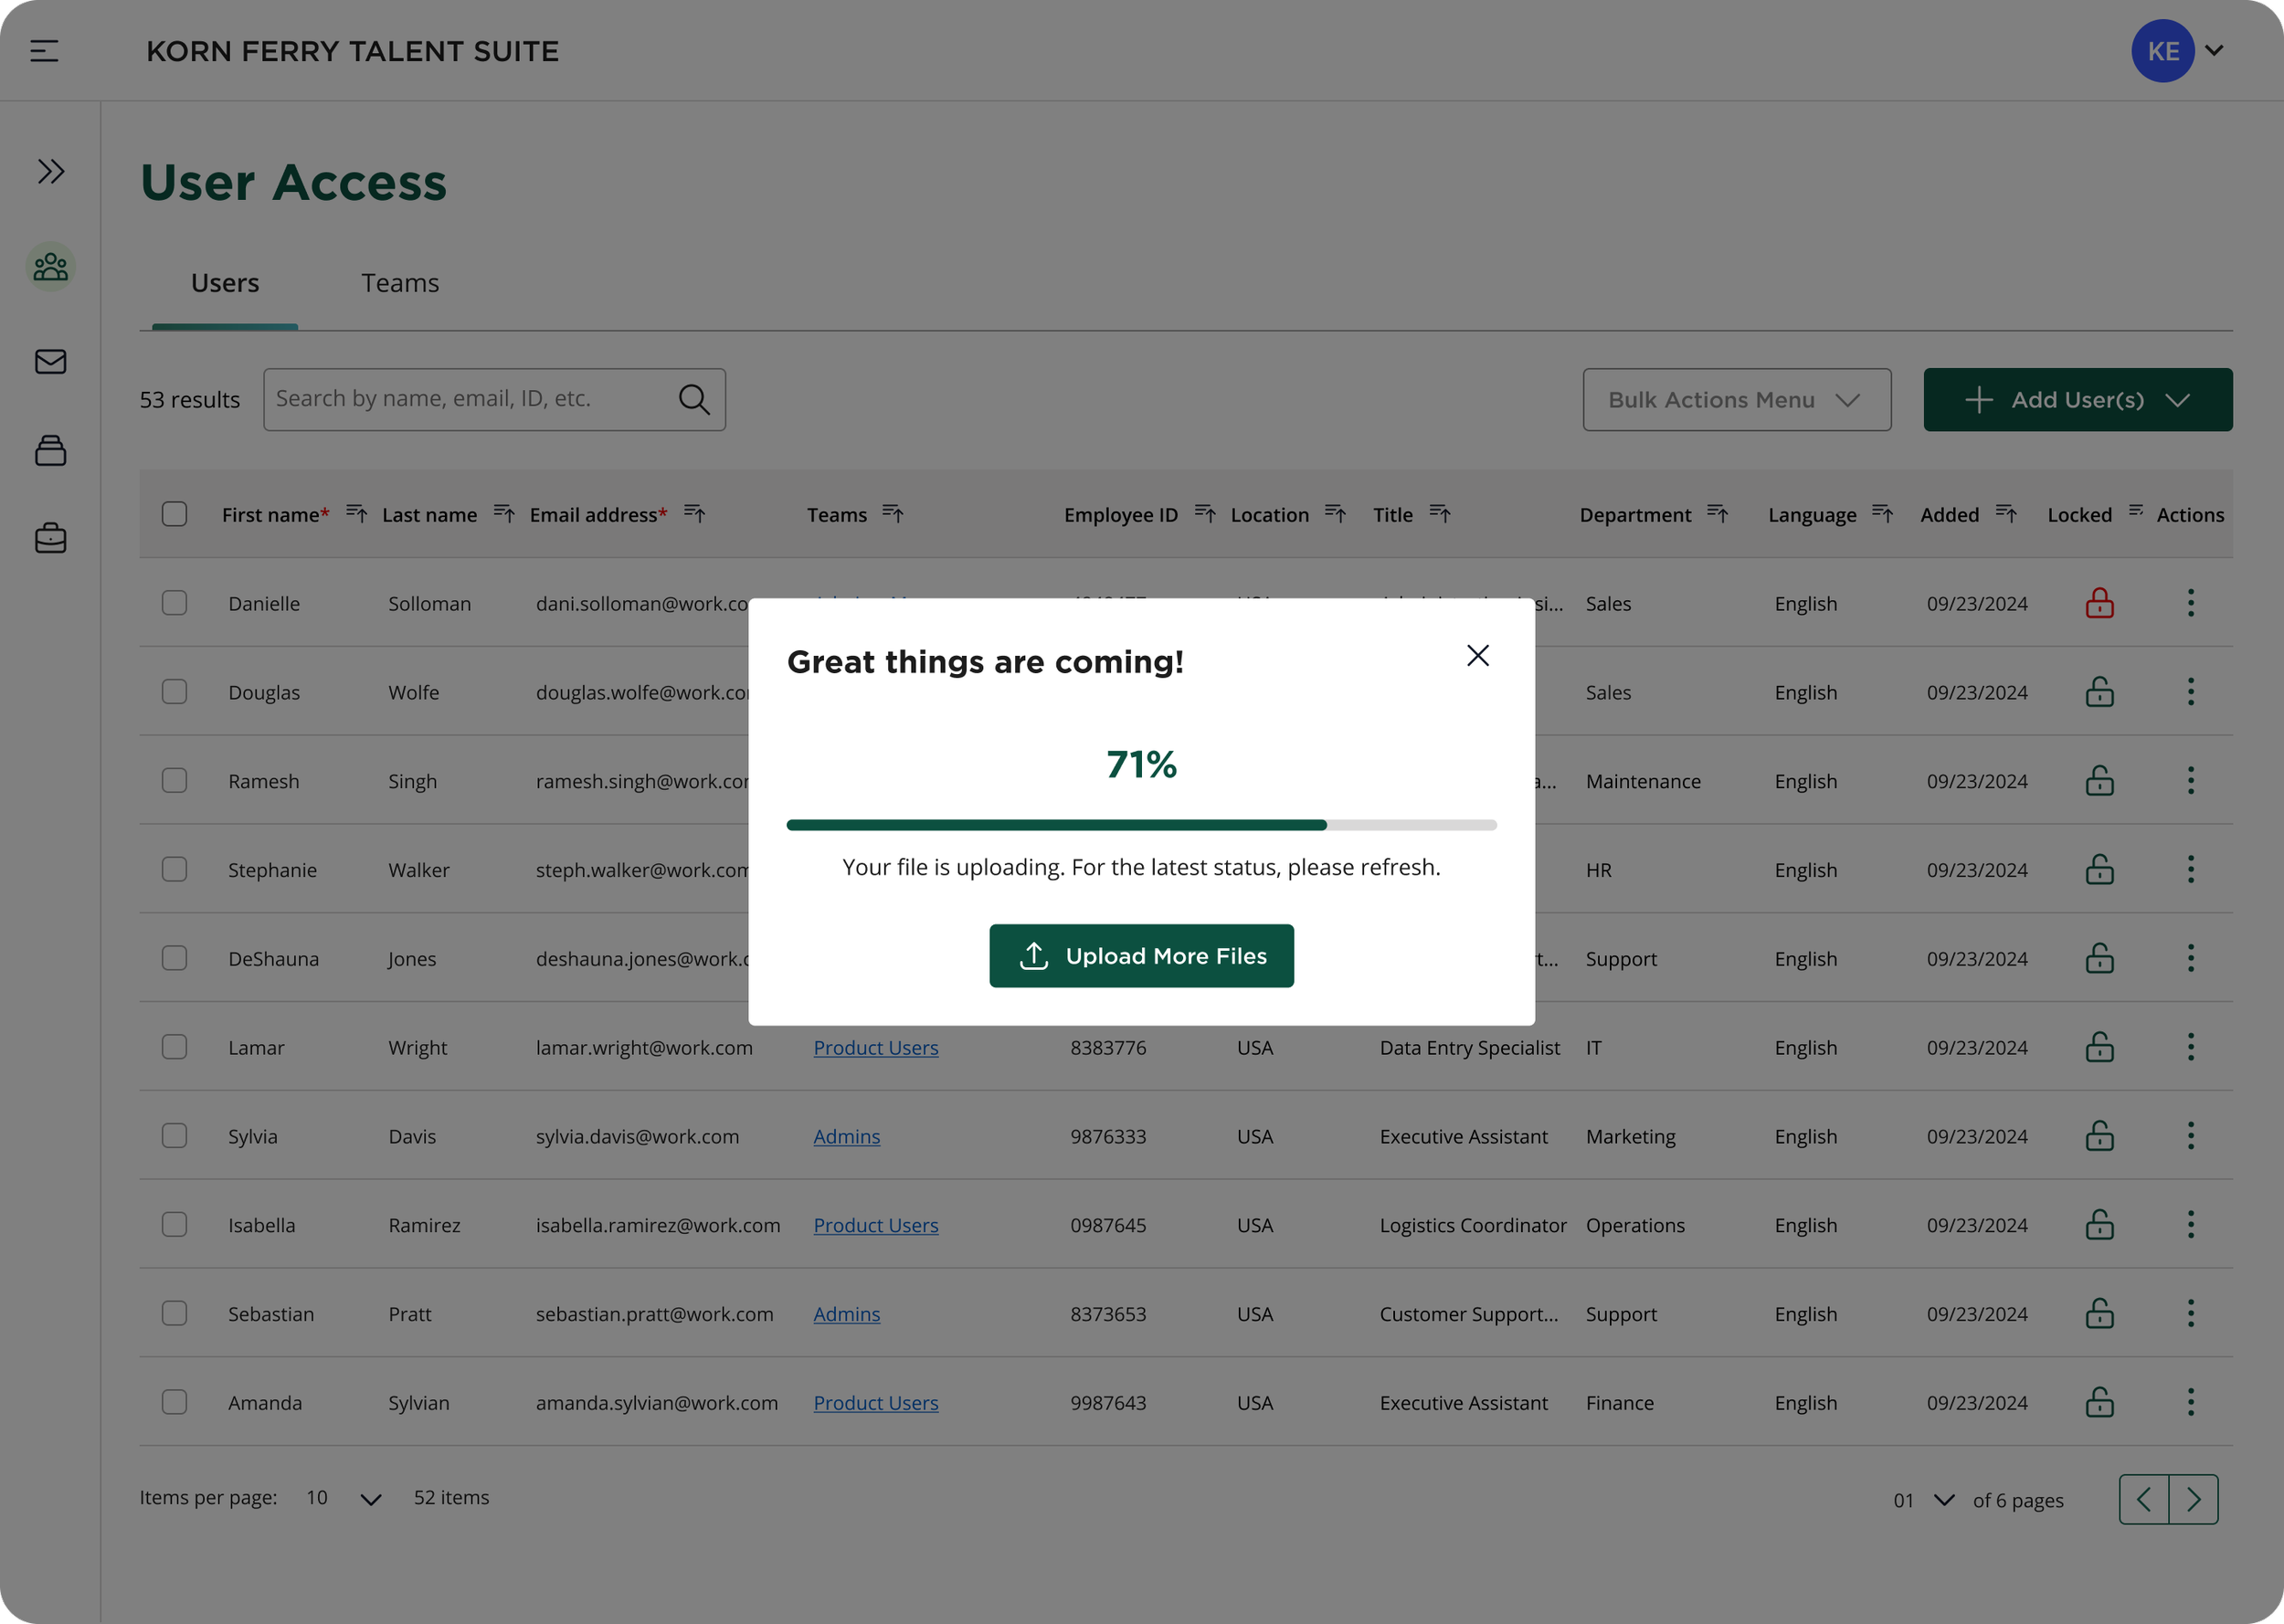This screenshot has width=2284, height=1624.
Task: Select all rows with header checkbox
Action: pyautogui.click(x=175, y=514)
